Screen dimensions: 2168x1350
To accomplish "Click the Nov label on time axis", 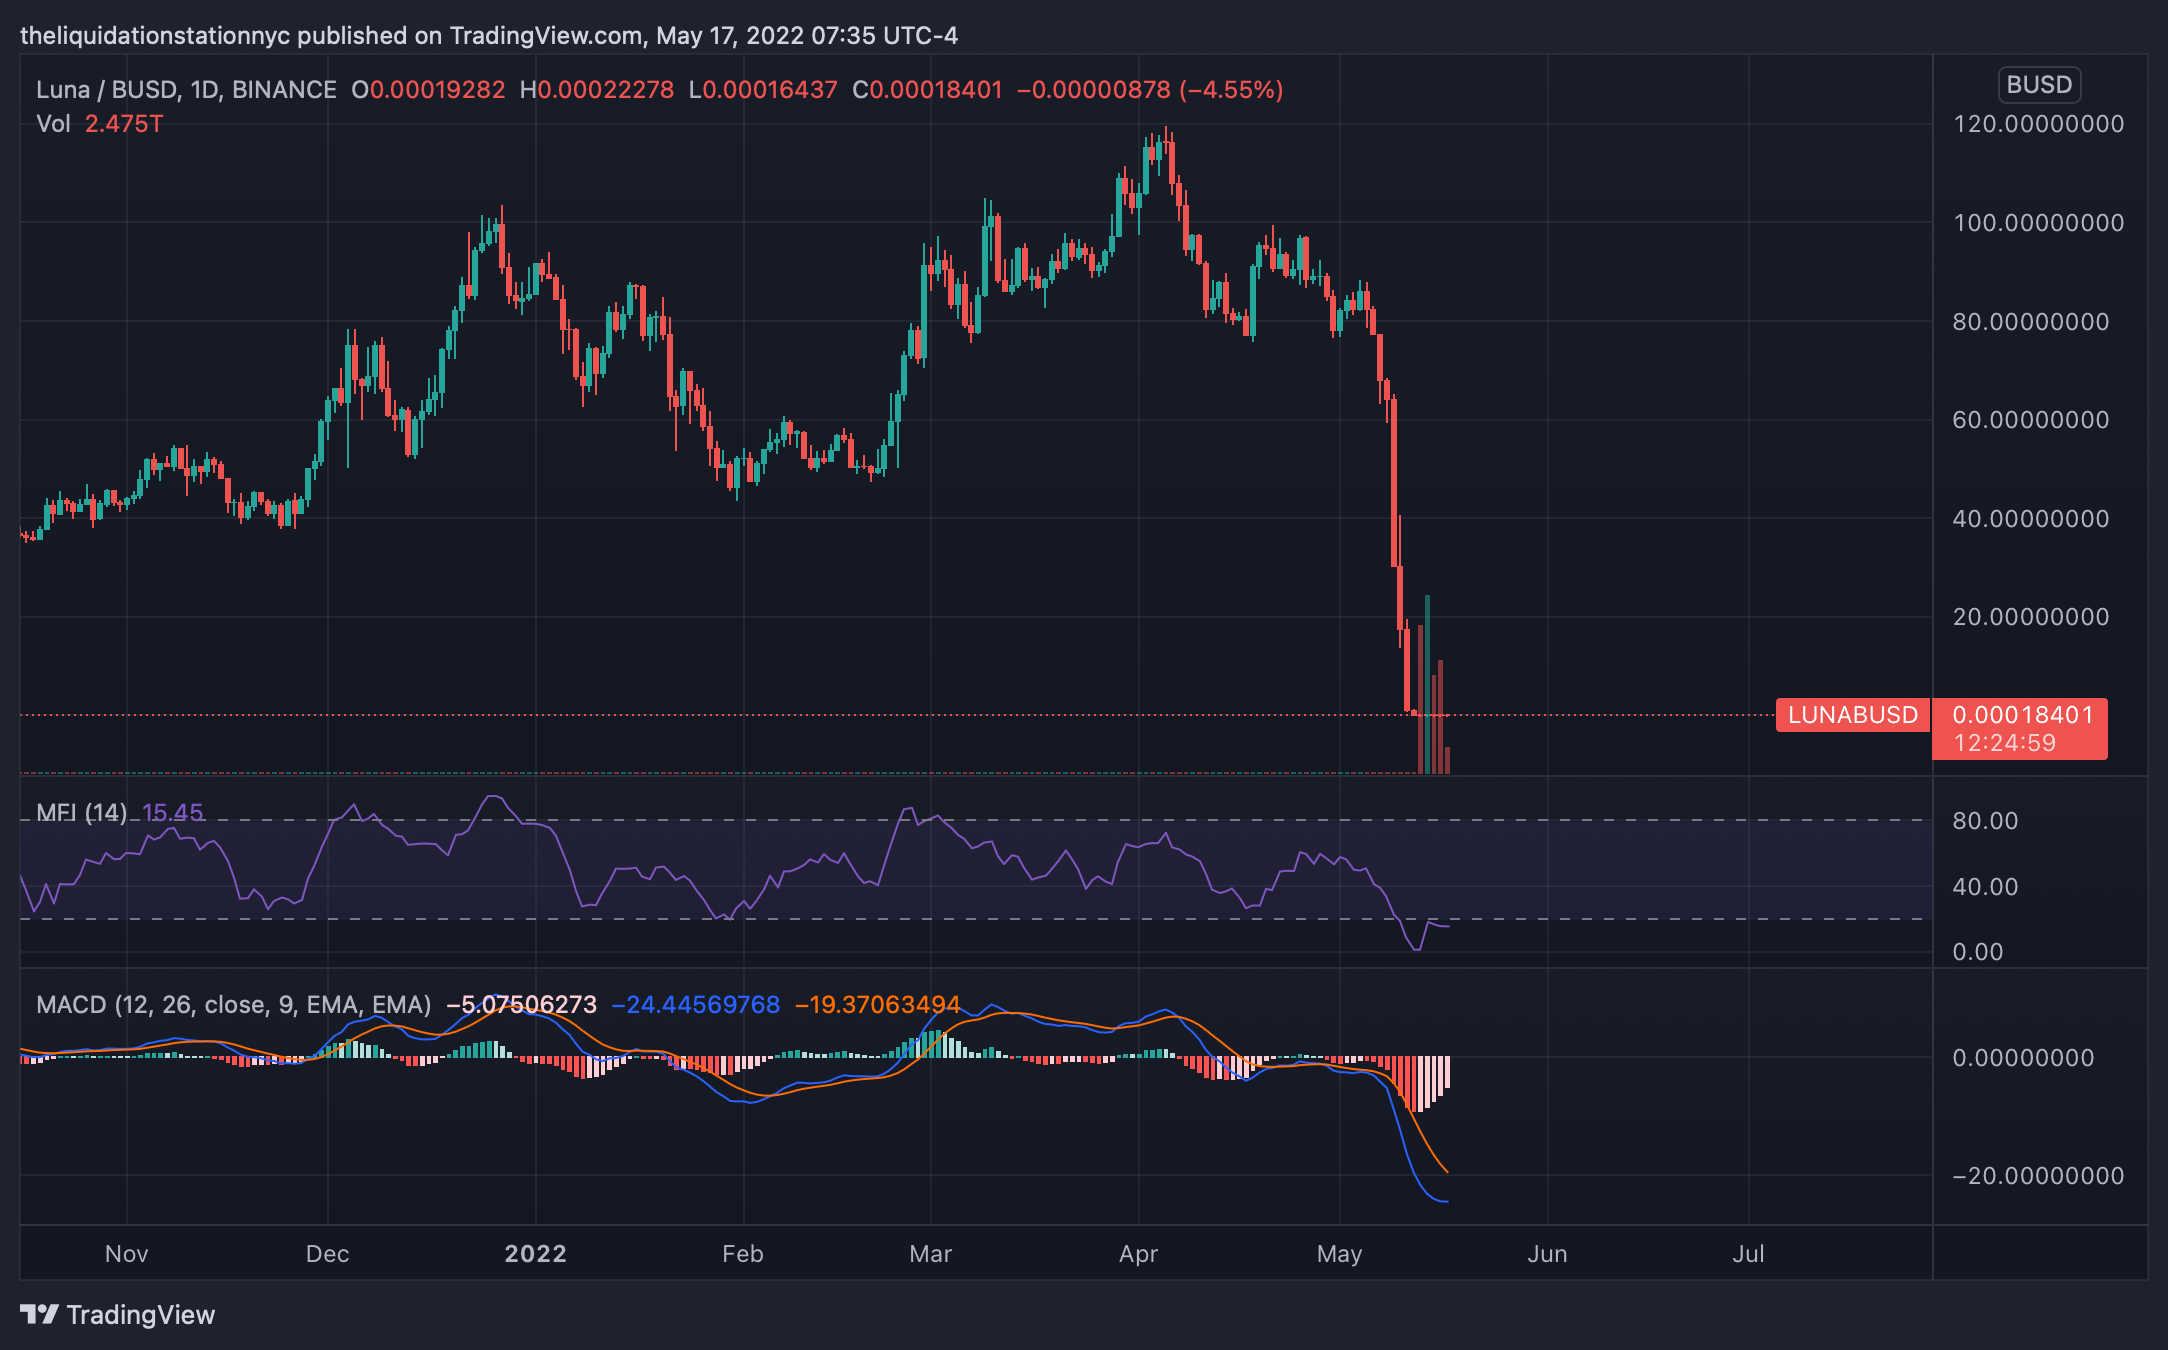I will (x=127, y=1254).
